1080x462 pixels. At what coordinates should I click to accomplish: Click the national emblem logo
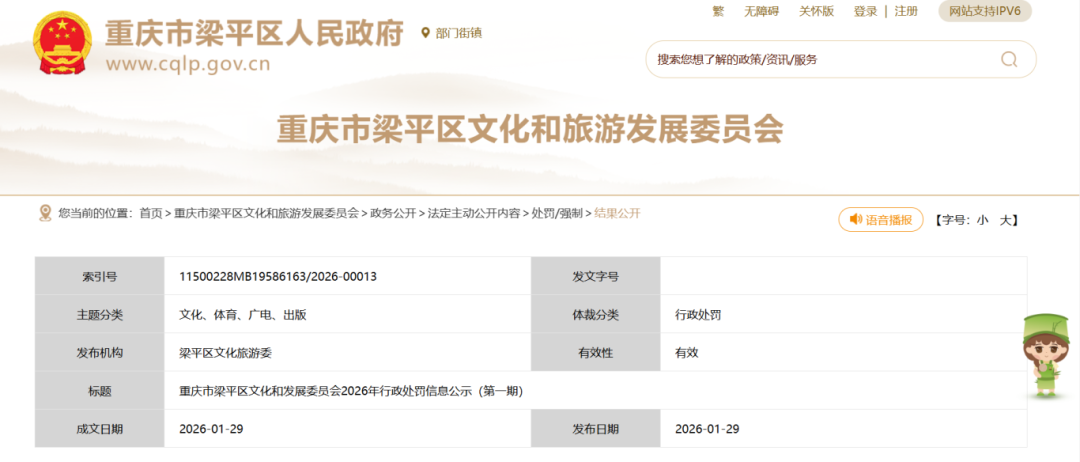pyautogui.click(x=62, y=45)
